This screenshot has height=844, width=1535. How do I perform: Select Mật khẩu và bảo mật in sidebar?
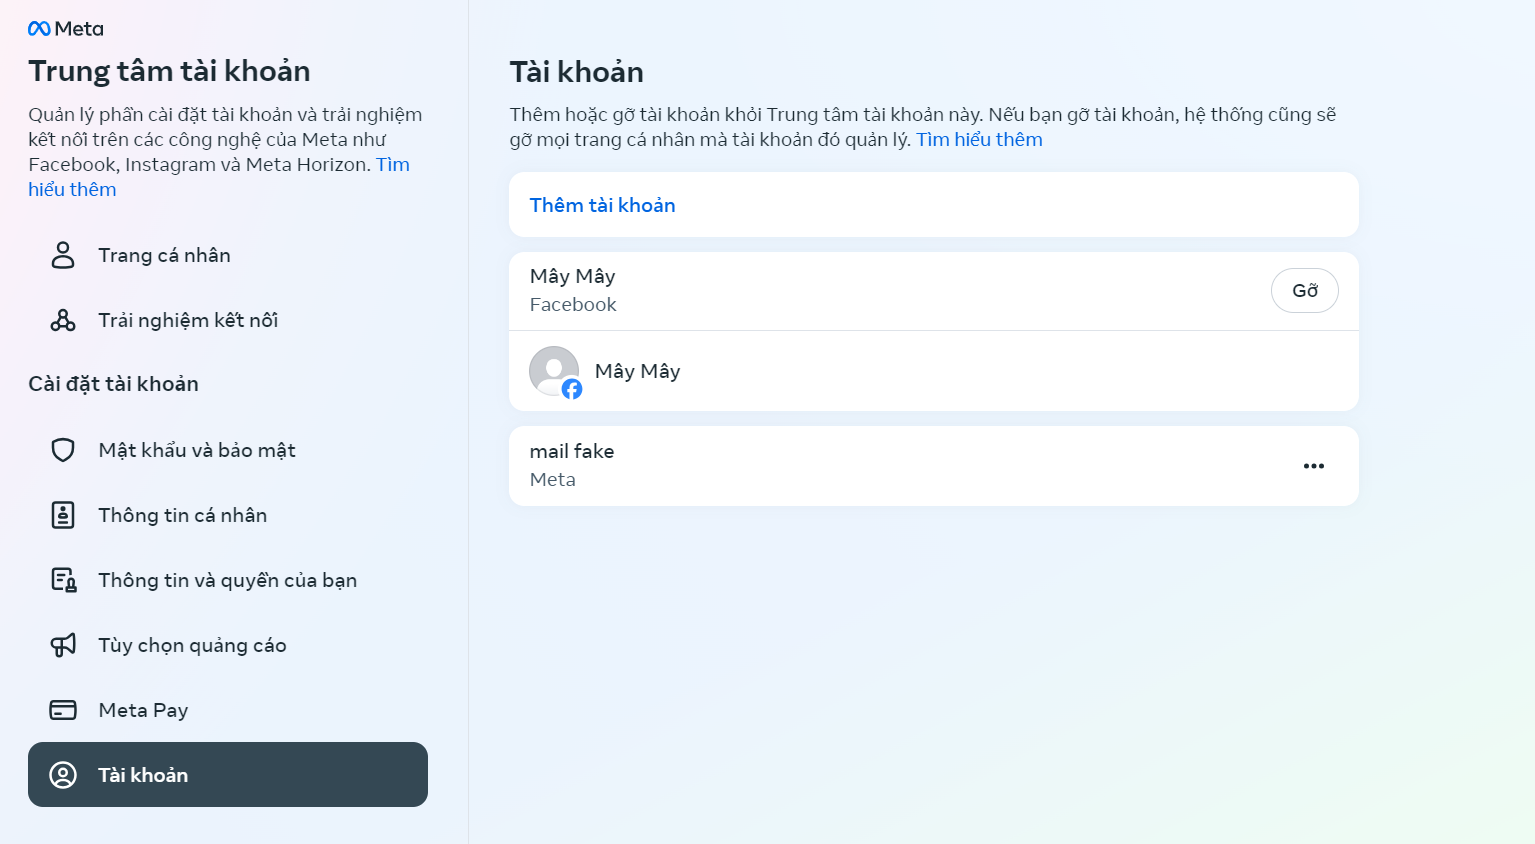[x=228, y=450]
